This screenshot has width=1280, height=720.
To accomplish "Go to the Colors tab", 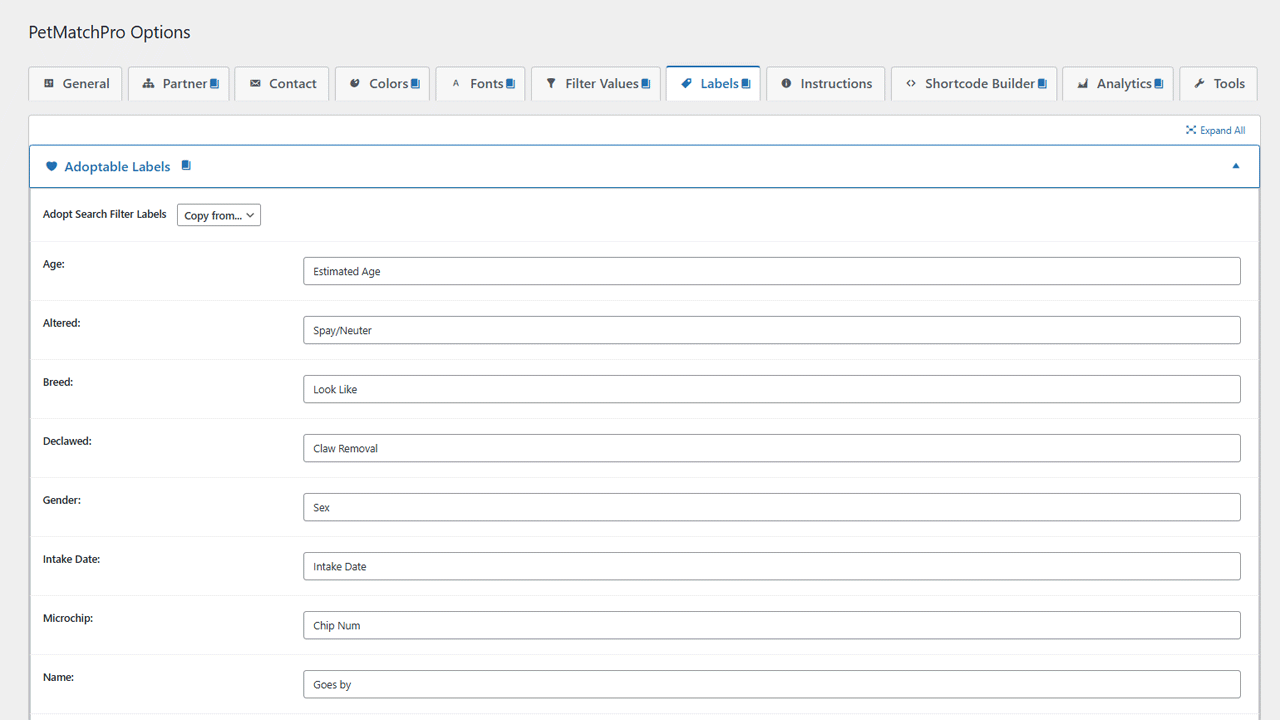I will tap(382, 84).
